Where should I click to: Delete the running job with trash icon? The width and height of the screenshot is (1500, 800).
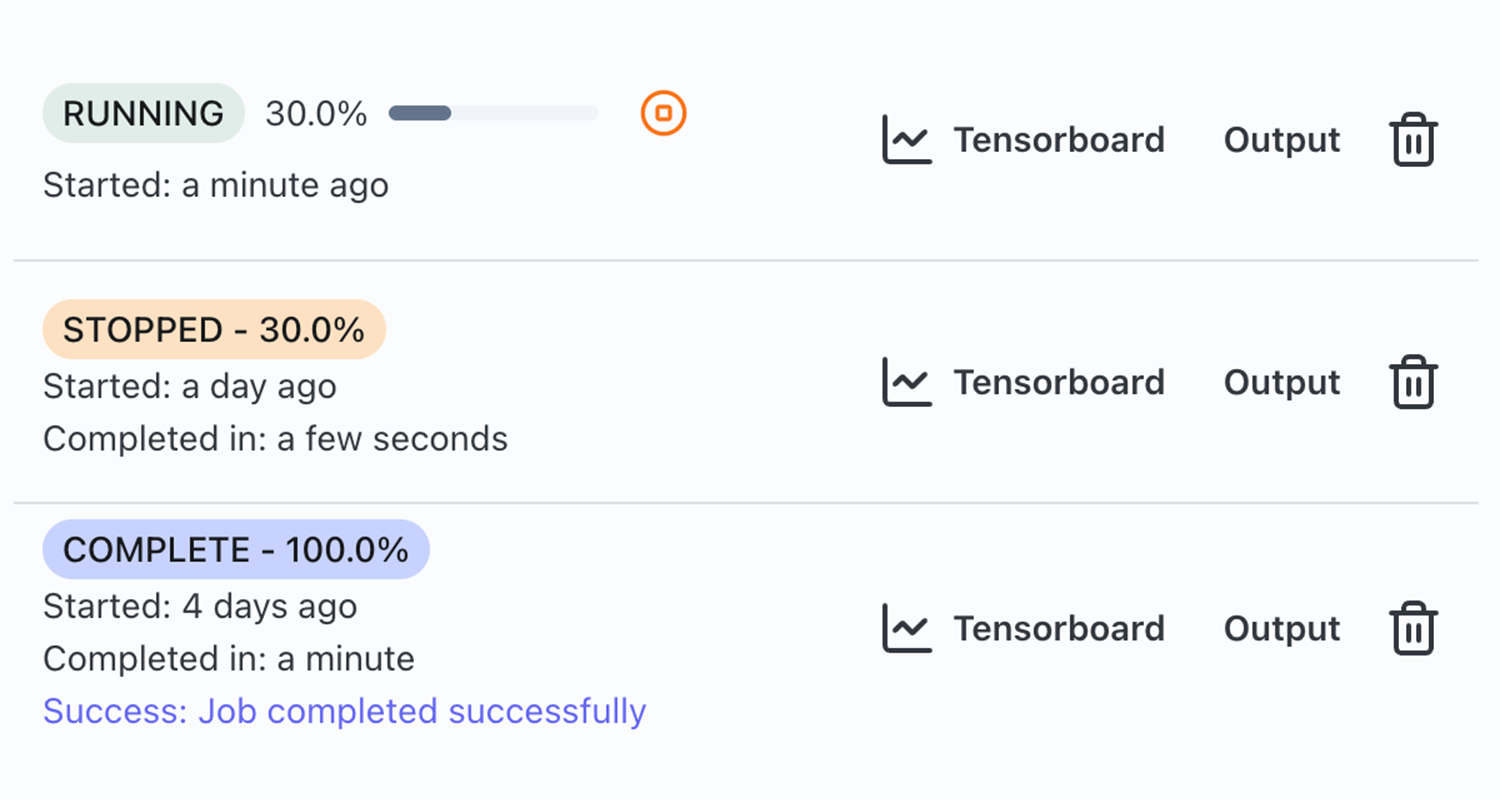1413,140
